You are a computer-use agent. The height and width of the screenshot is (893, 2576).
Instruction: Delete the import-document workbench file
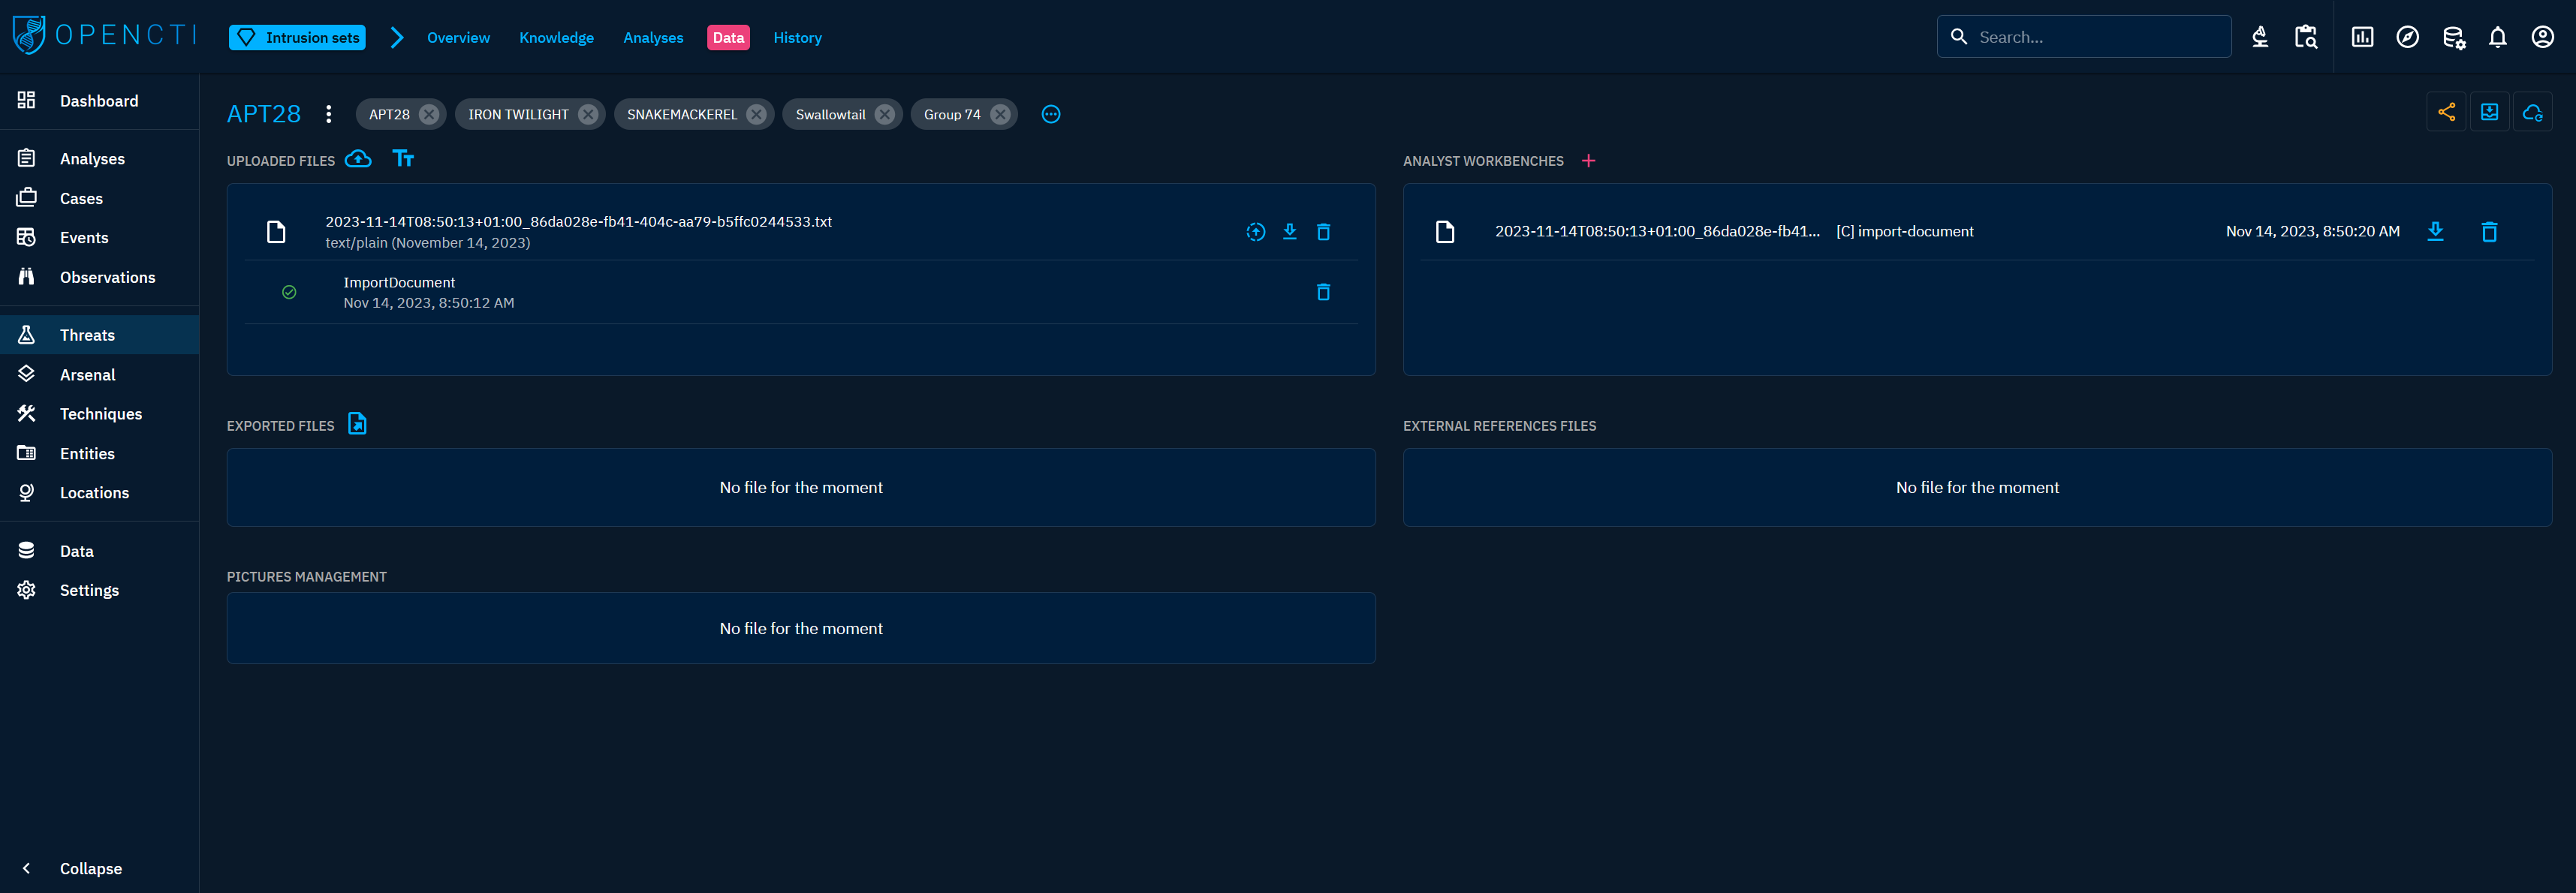2488,232
